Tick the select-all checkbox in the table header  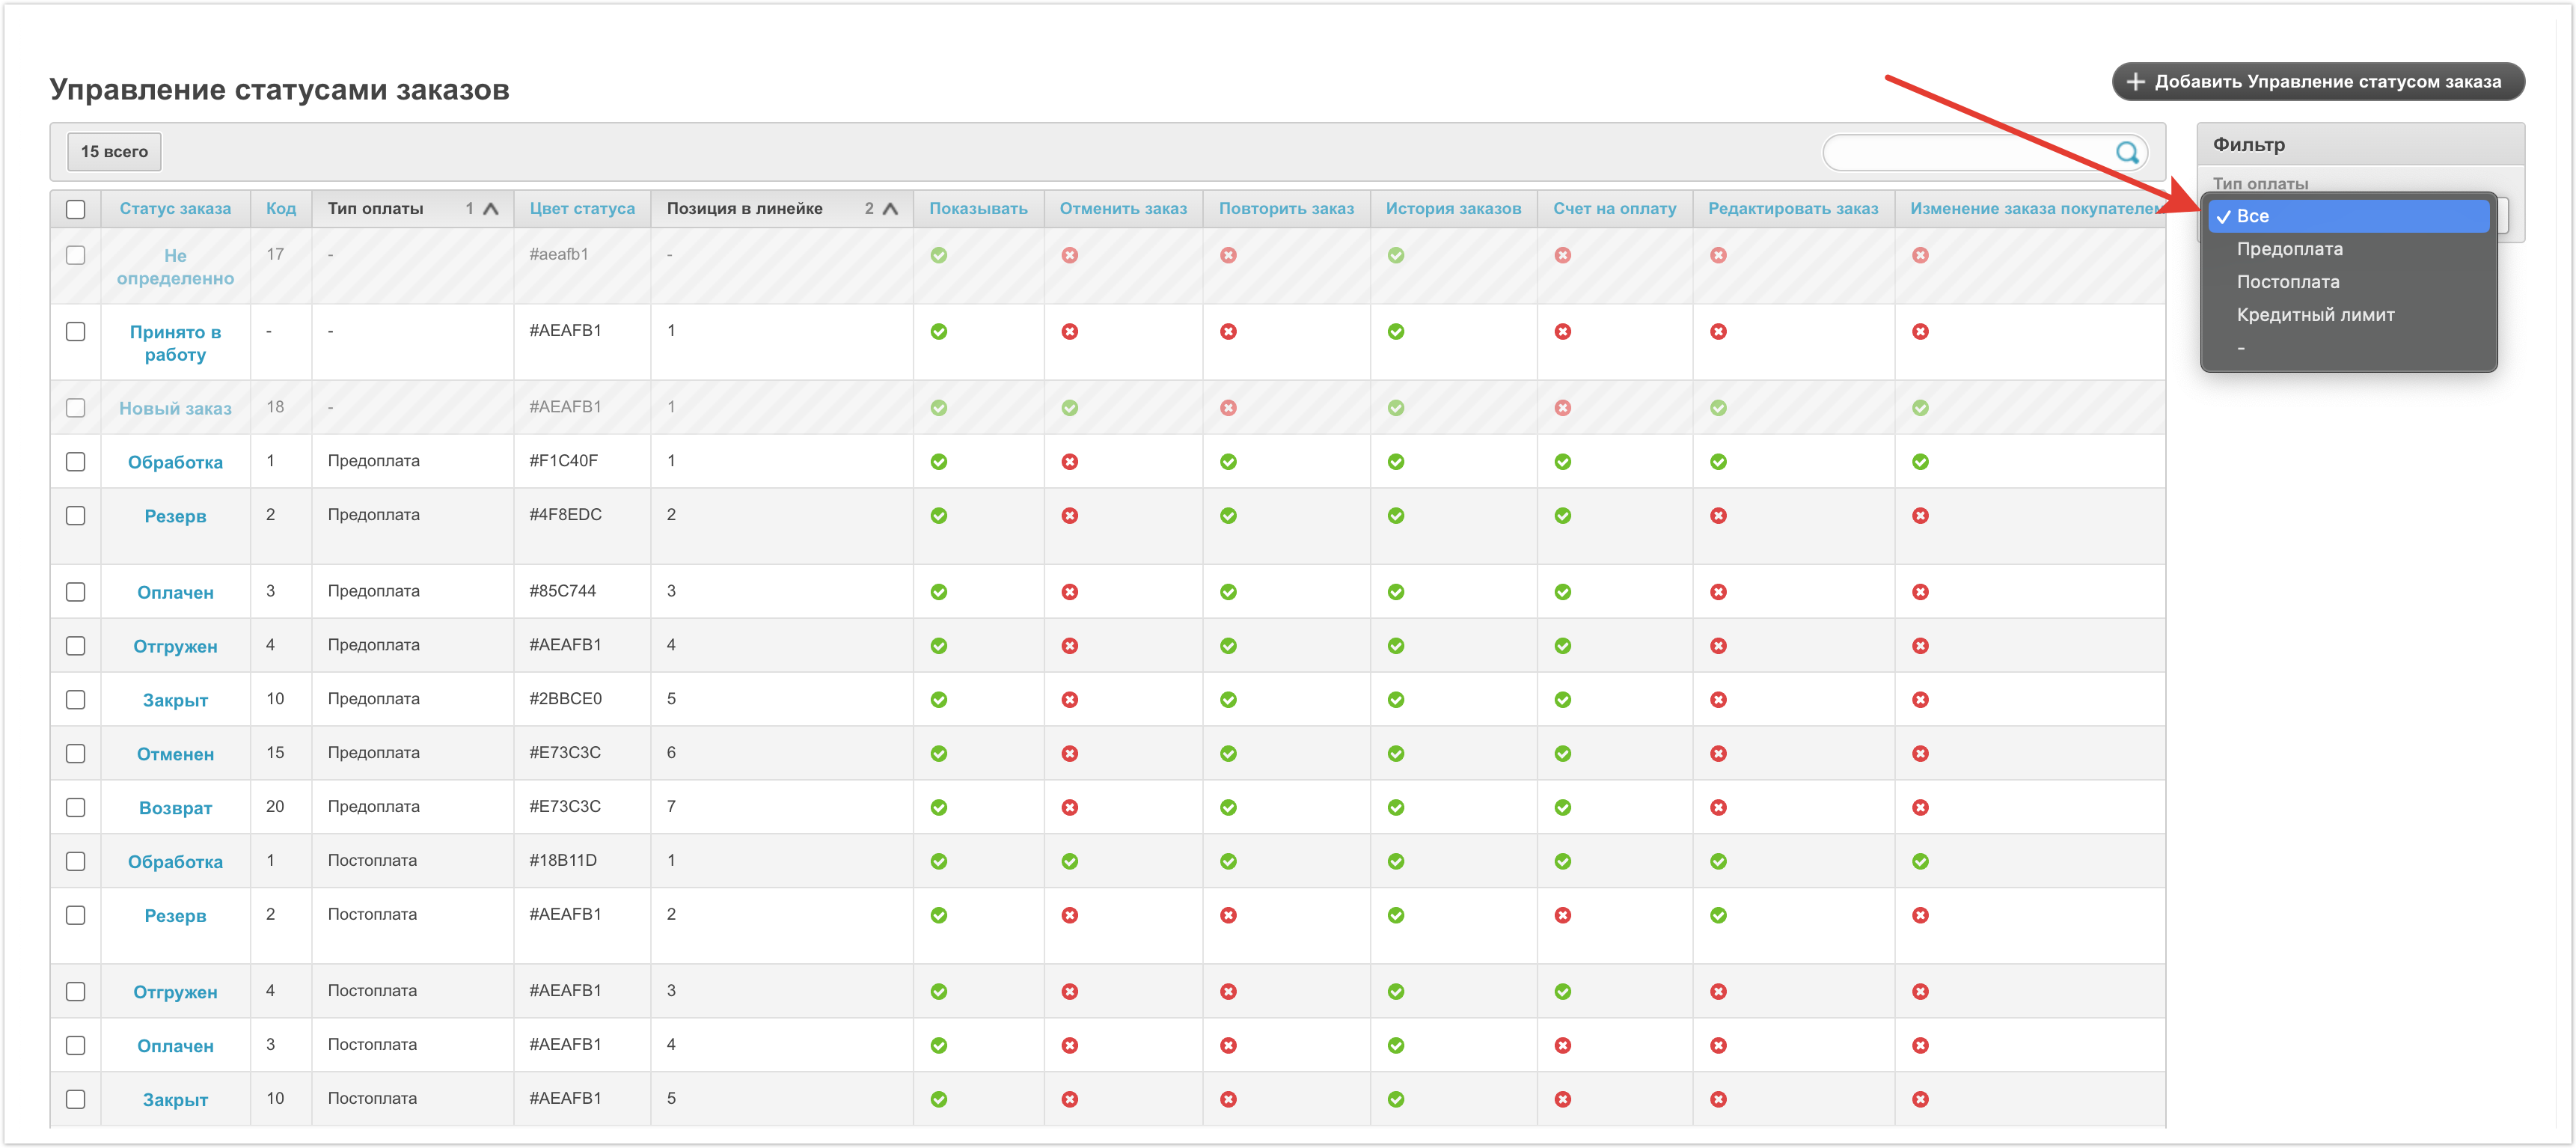76,209
